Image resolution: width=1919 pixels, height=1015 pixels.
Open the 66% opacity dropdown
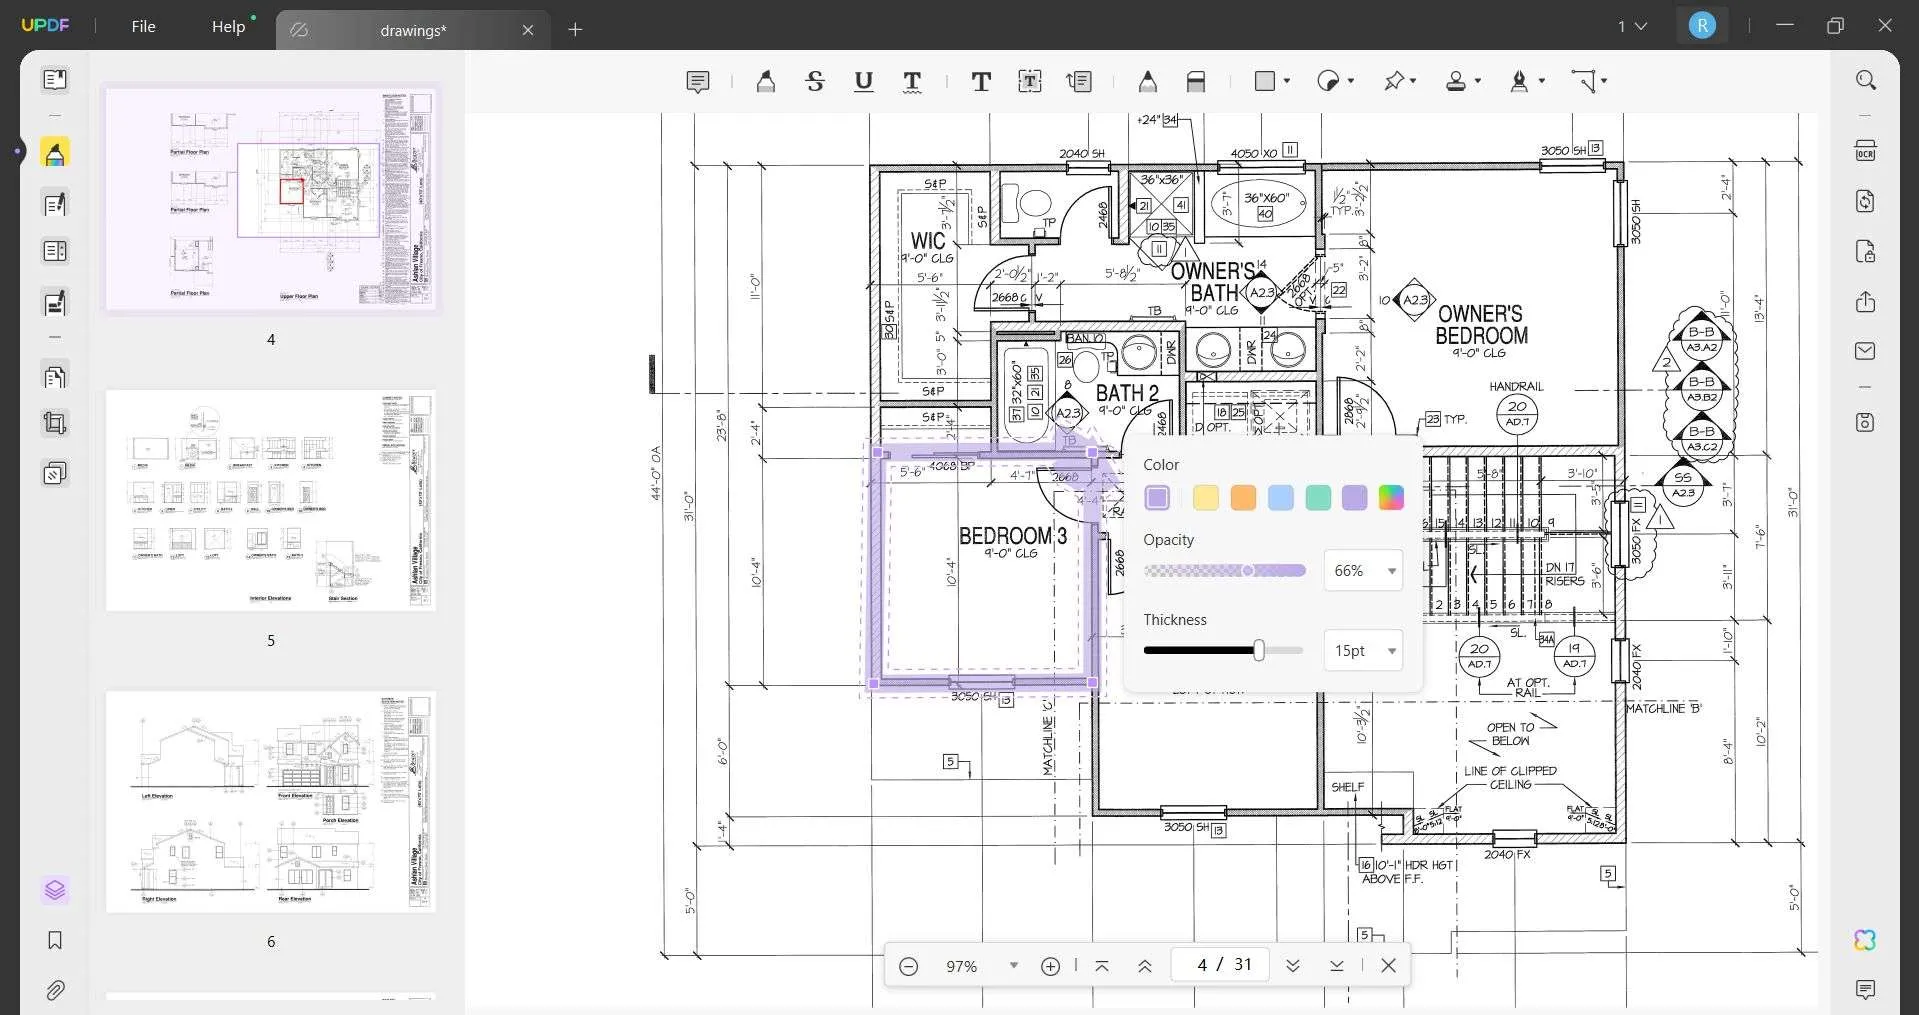tap(1363, 571)
